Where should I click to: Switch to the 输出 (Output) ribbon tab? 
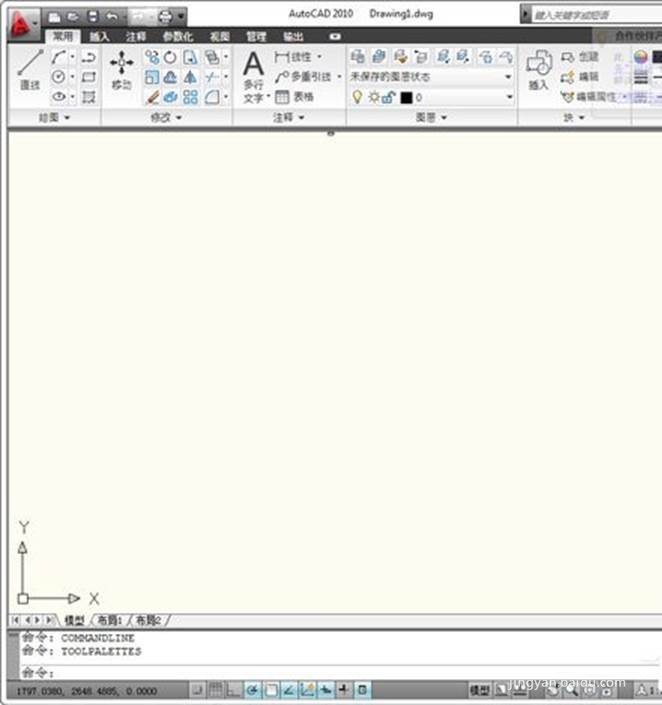(x=293, y=36)
